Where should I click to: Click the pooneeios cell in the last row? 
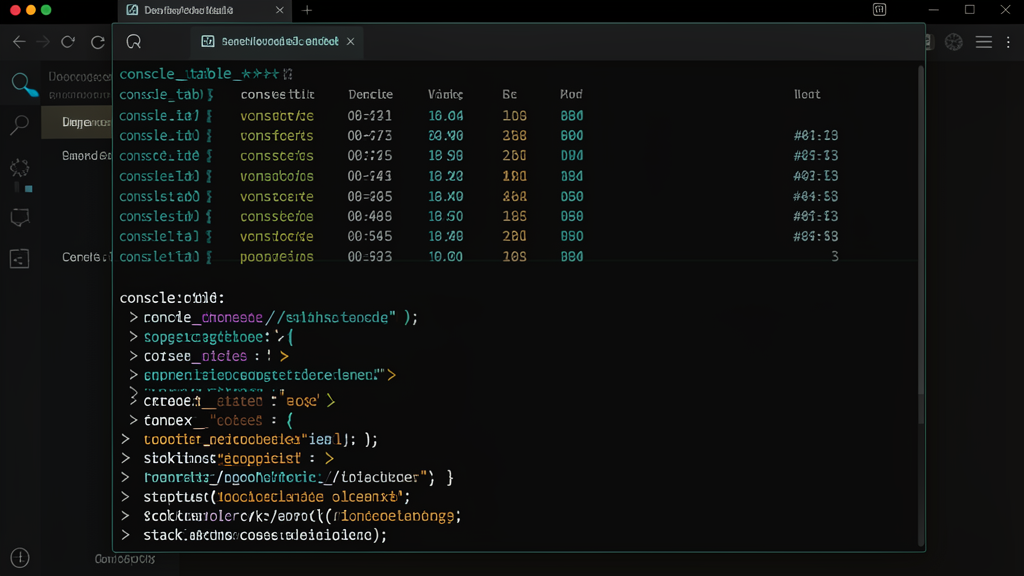click(x=276, y=257)
